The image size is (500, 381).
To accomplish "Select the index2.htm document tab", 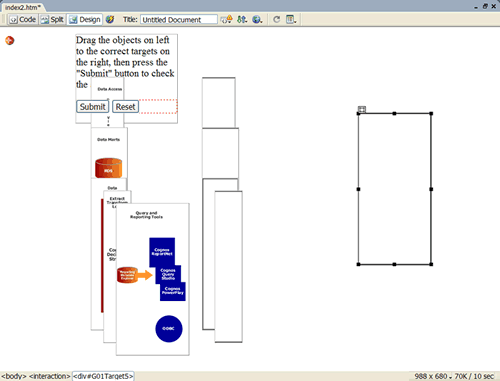I will coord(23,7).
